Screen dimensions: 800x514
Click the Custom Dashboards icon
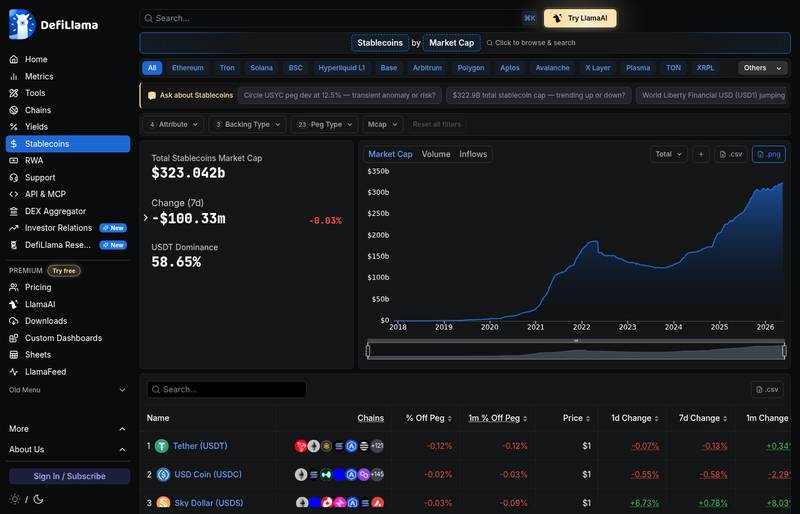click(14, 338)
